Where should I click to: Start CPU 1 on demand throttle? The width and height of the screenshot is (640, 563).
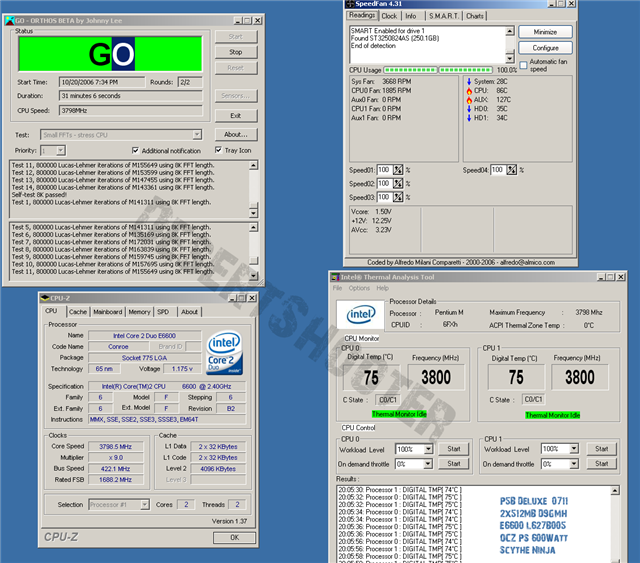tap(602, 464)
